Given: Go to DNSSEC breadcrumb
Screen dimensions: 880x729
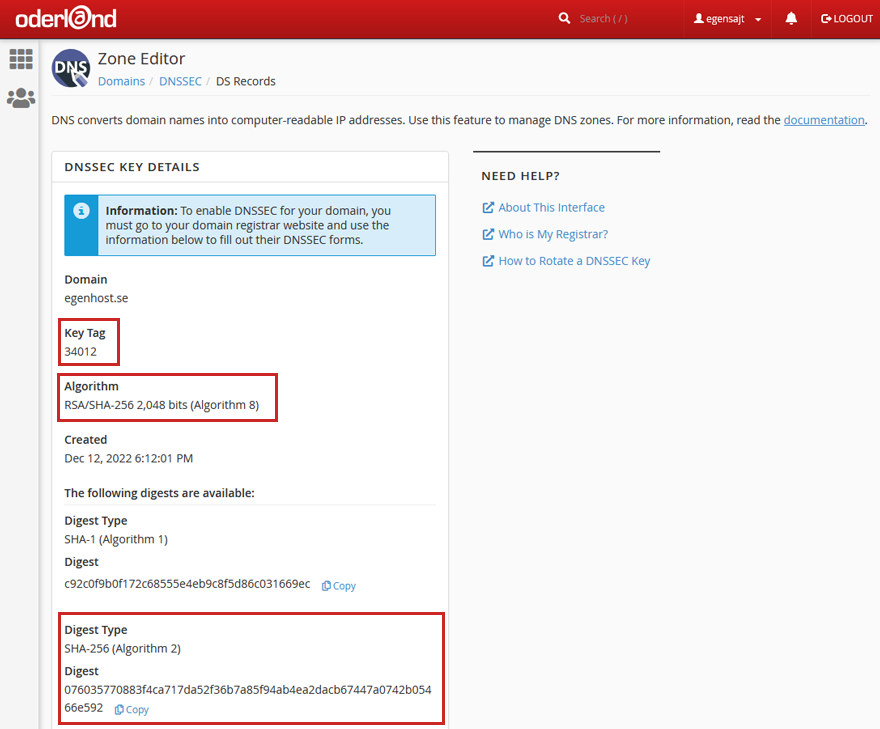Looking at the screenshot, I should coord(180,81).
